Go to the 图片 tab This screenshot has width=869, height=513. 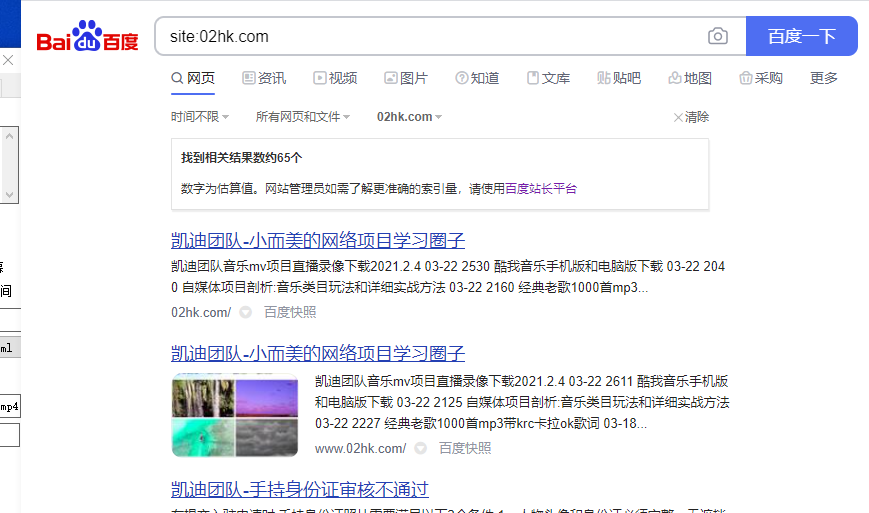coord(406,78)
